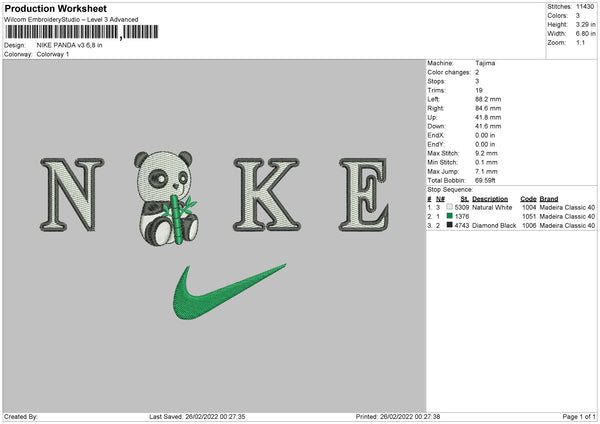
Task: Click the Stop Sequence heading
Action: click(x=450, y=190)
